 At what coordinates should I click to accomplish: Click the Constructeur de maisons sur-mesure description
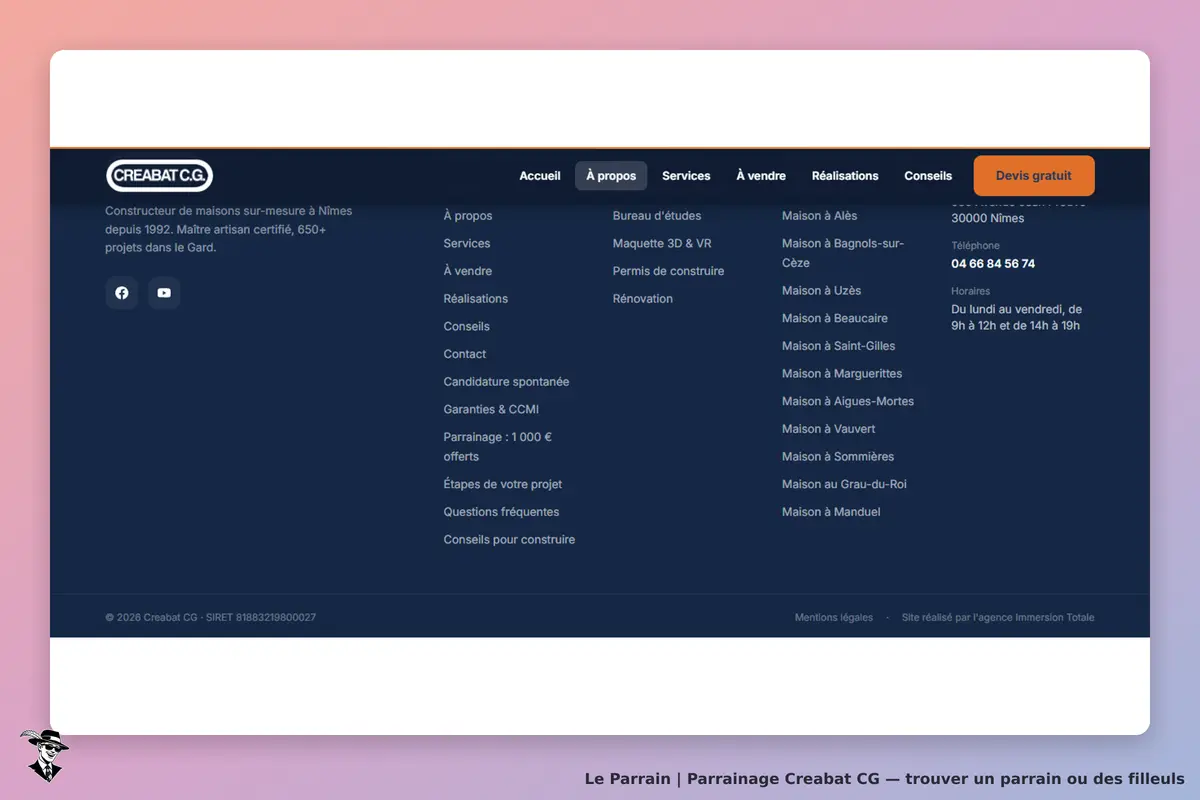pos(229,229)
